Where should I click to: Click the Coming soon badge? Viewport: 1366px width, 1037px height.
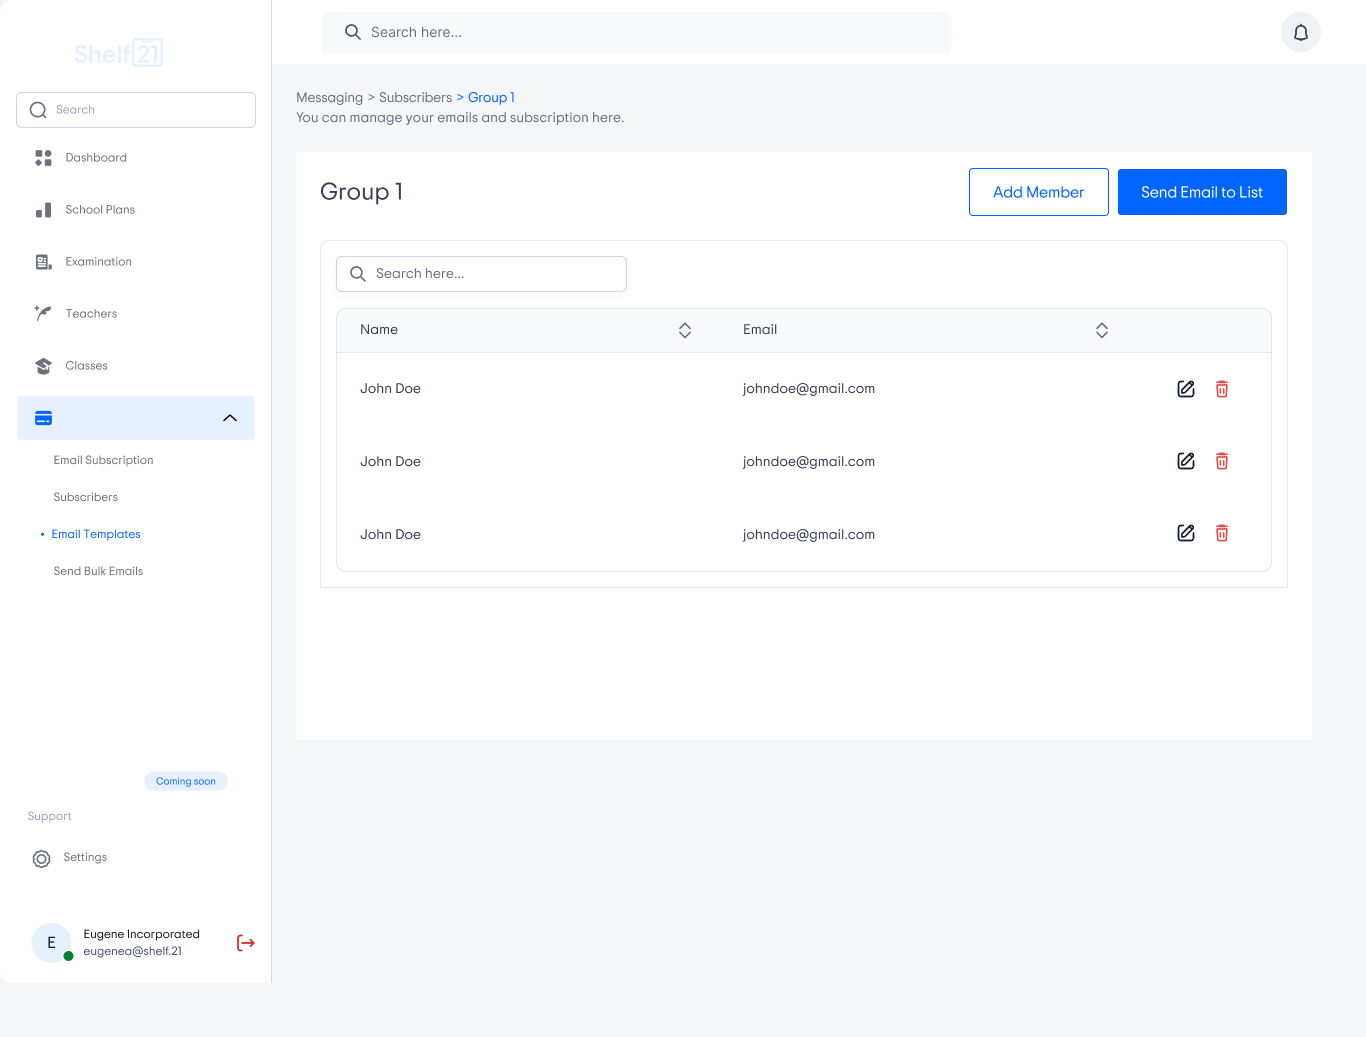coord(186,781)
